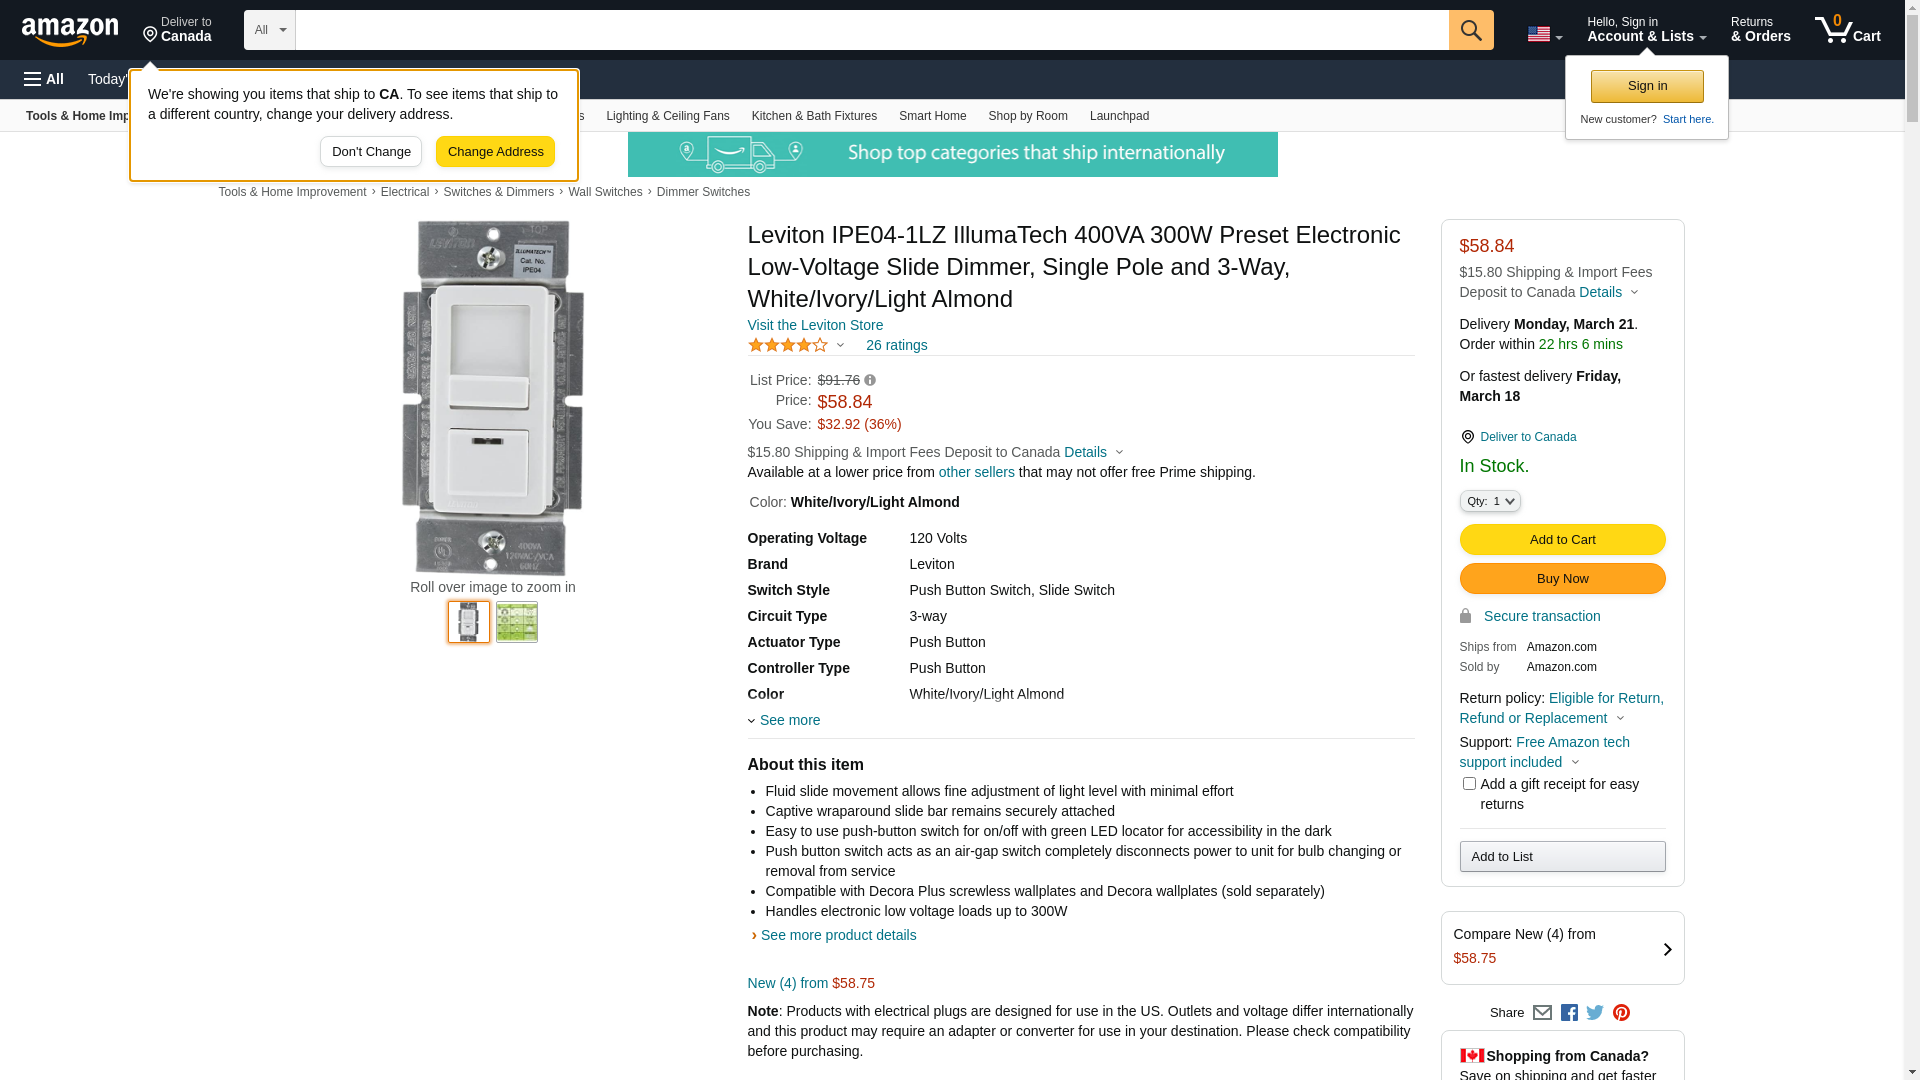Click the search magnifier button

click(x=1470, y=30)
